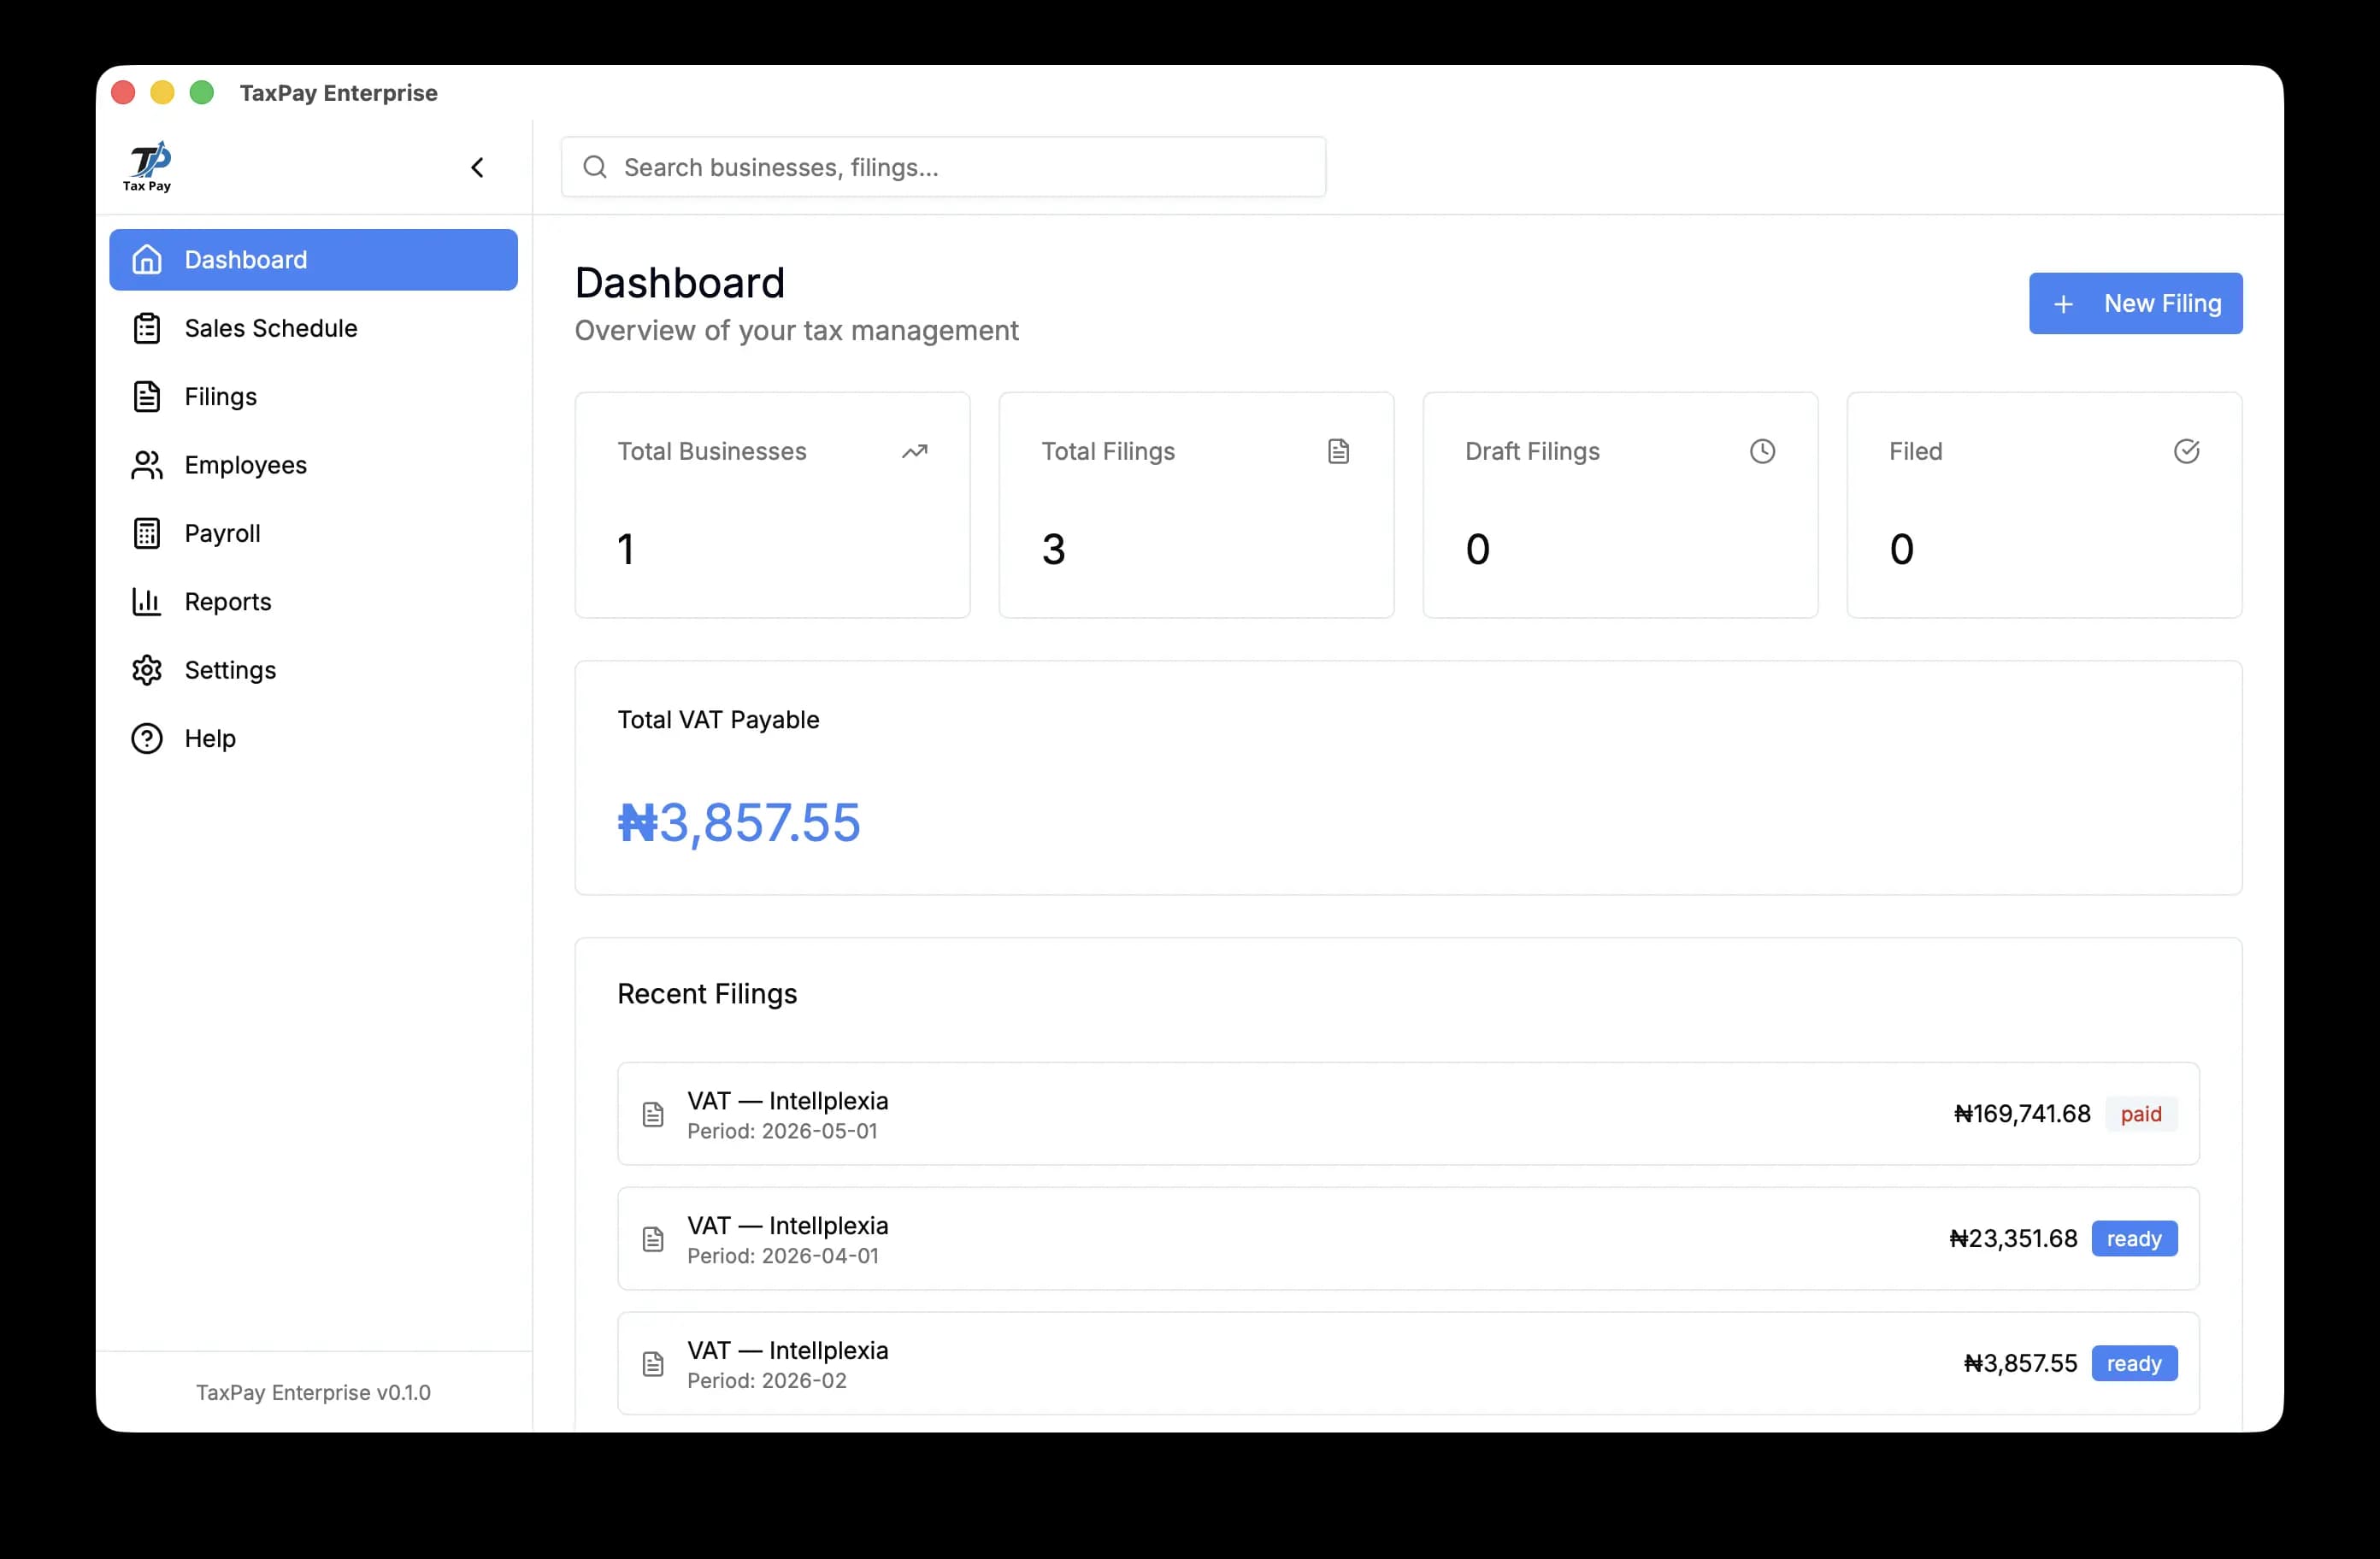Viewport: 2380px width, 1559px height.
Task: Click the Recent Filings heading
Action: point(707,994)
